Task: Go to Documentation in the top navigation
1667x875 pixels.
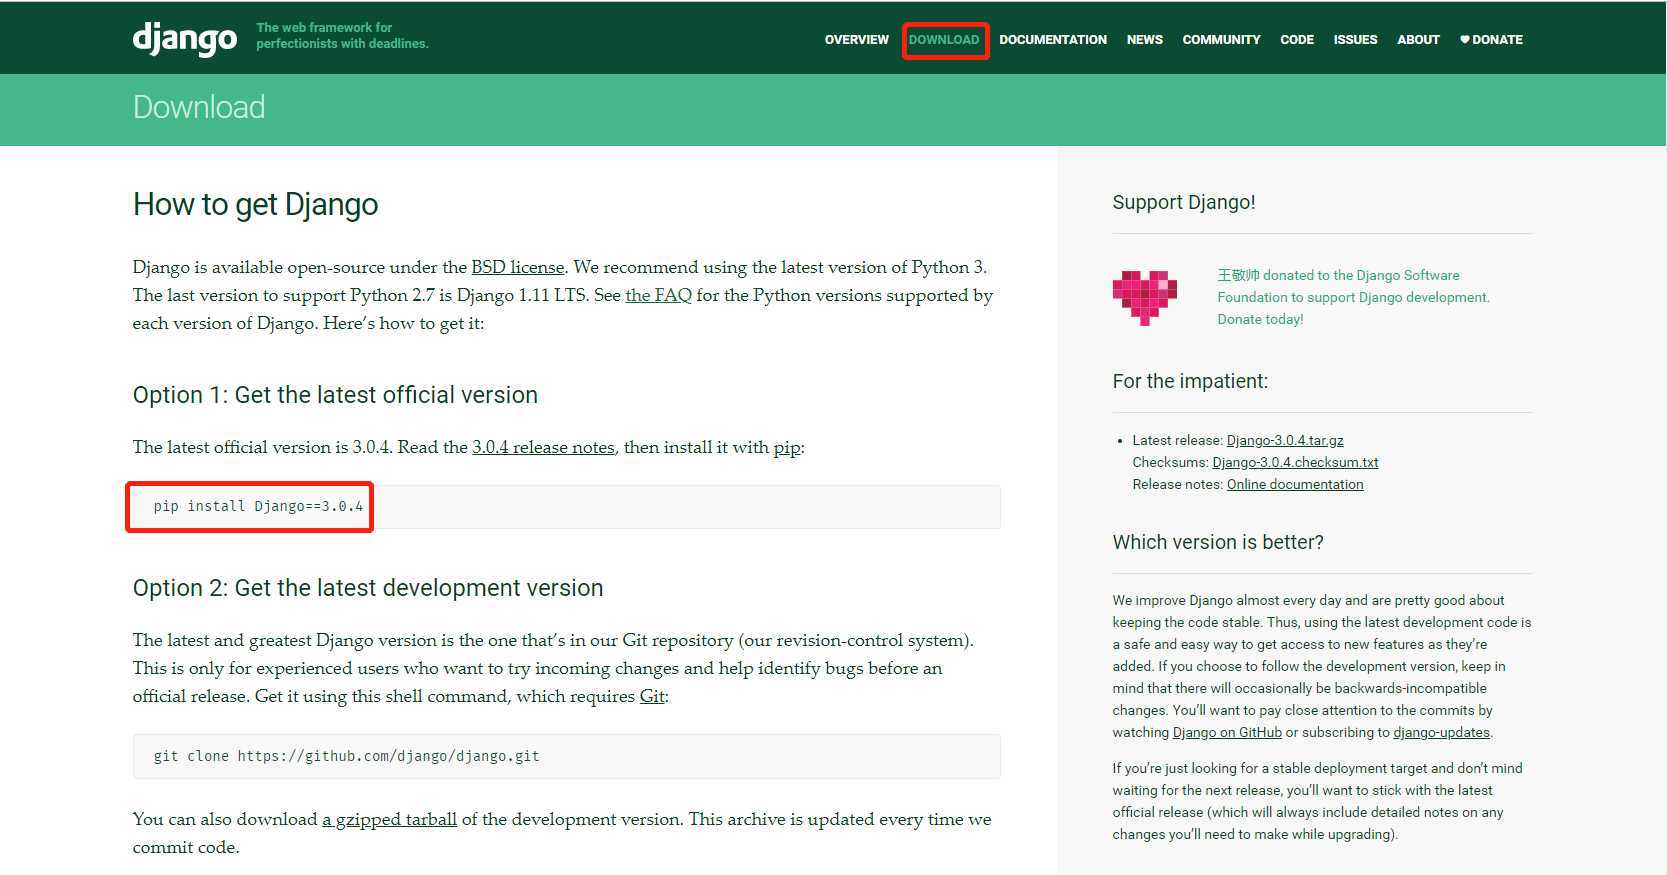Action: [1053, 40]
